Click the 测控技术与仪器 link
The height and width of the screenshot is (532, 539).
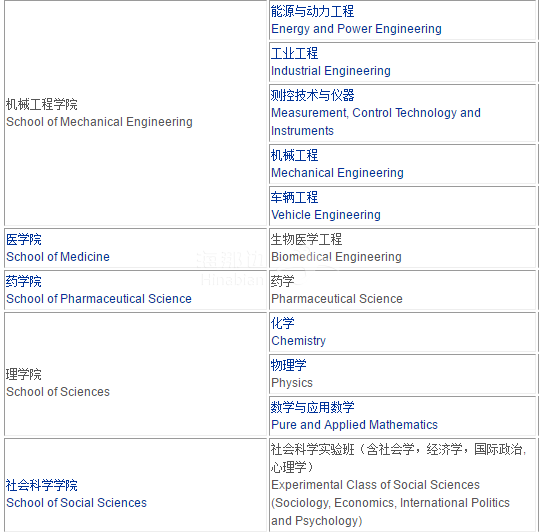pos(312,95)
